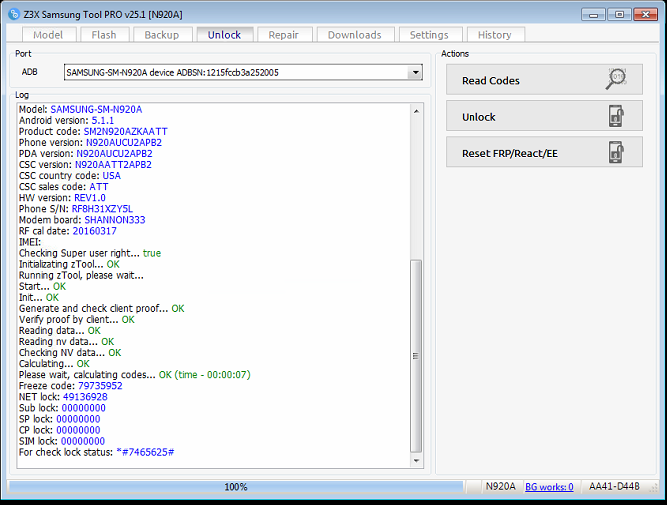
Task: Click the log vertical scrollbar thumb
Action: point(416,356)
